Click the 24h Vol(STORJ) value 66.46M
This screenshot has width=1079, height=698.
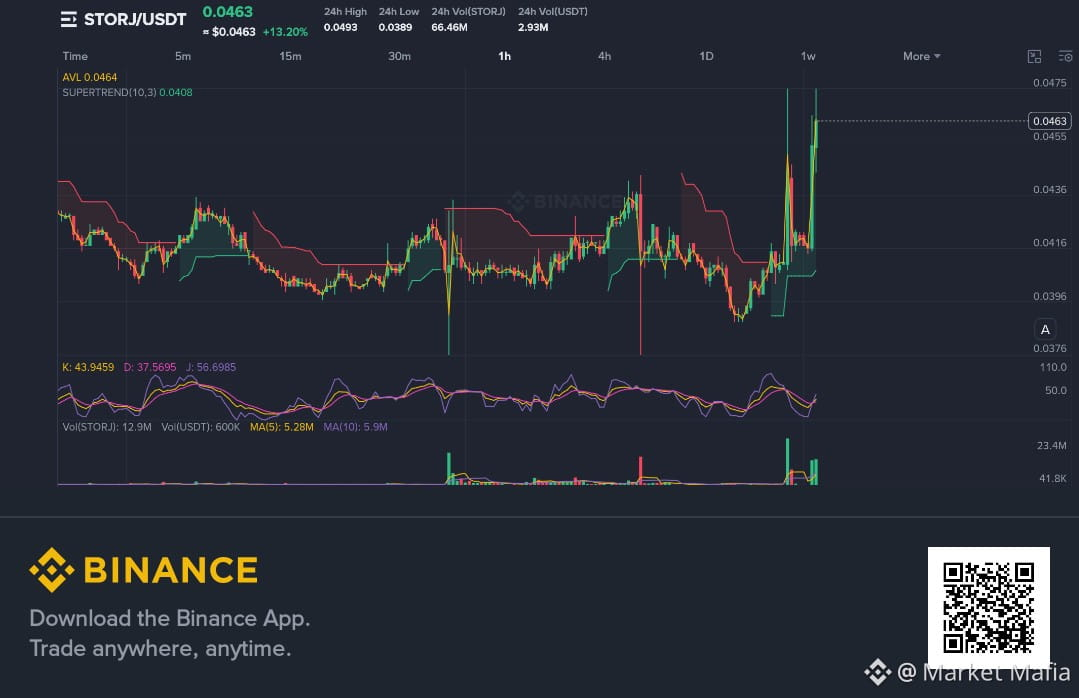pyautogui.click(x=449, y=28)
